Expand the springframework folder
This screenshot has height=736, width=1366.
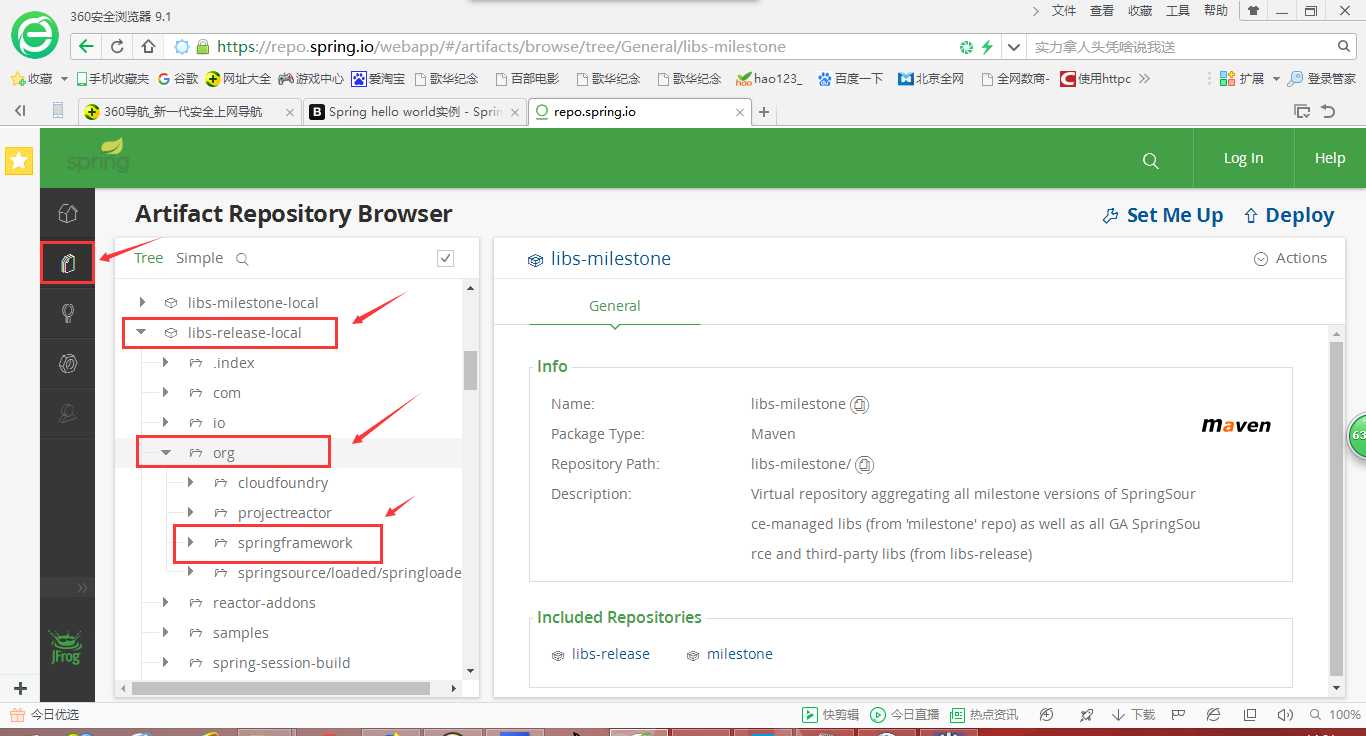coord(191,542)
